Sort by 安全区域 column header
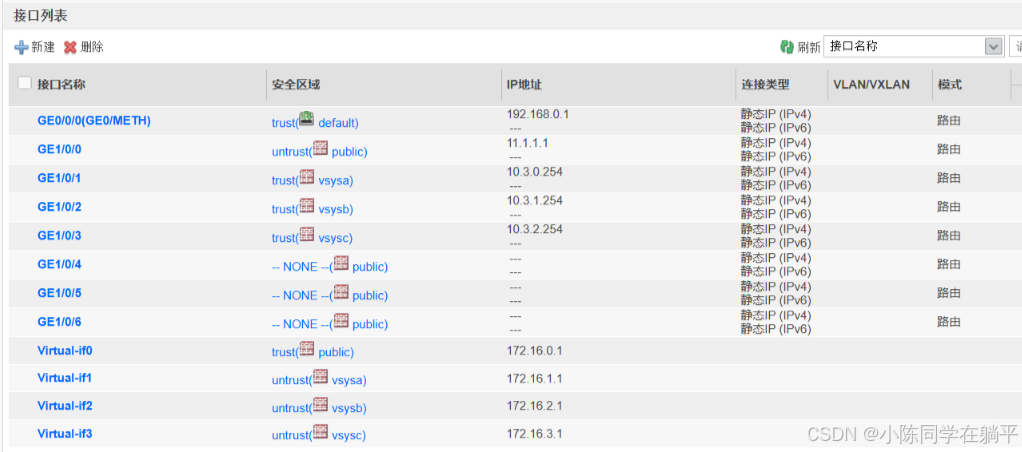Viewport: 1022px width, 452px height. tap(296, 84)
